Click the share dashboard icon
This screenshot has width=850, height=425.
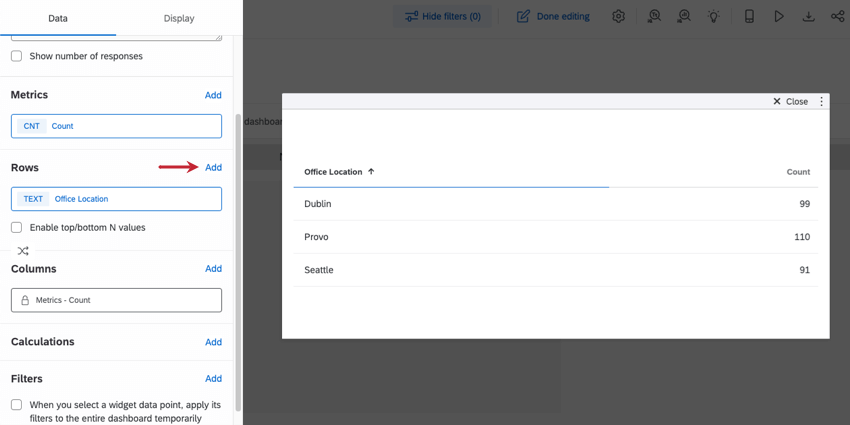(837, 16)
